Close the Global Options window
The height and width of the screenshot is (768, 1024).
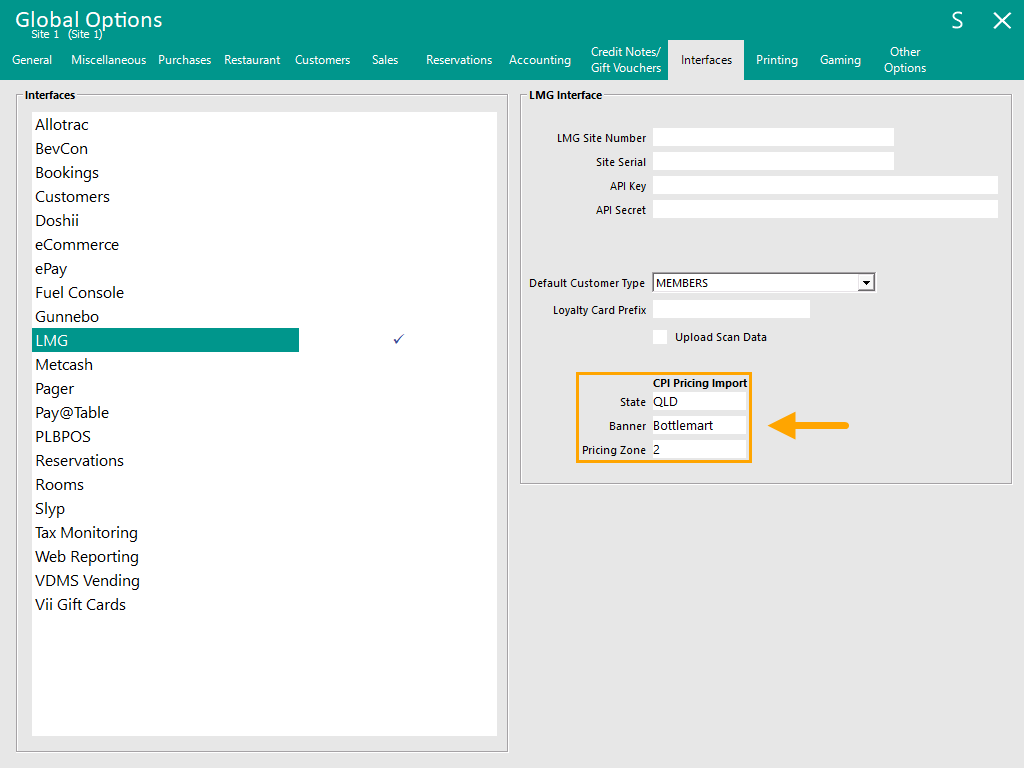[x=1001, y=21]
